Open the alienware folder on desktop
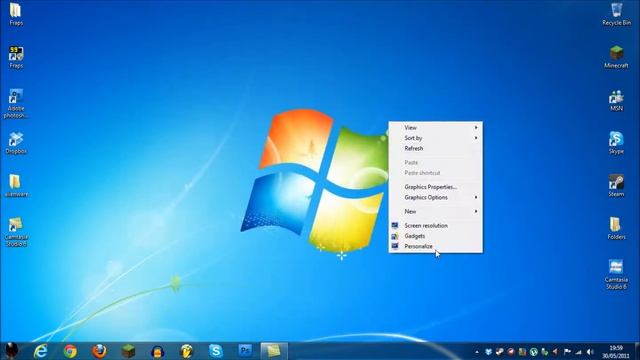This screenshot has height=360, width=640. [x=16, y=186]
